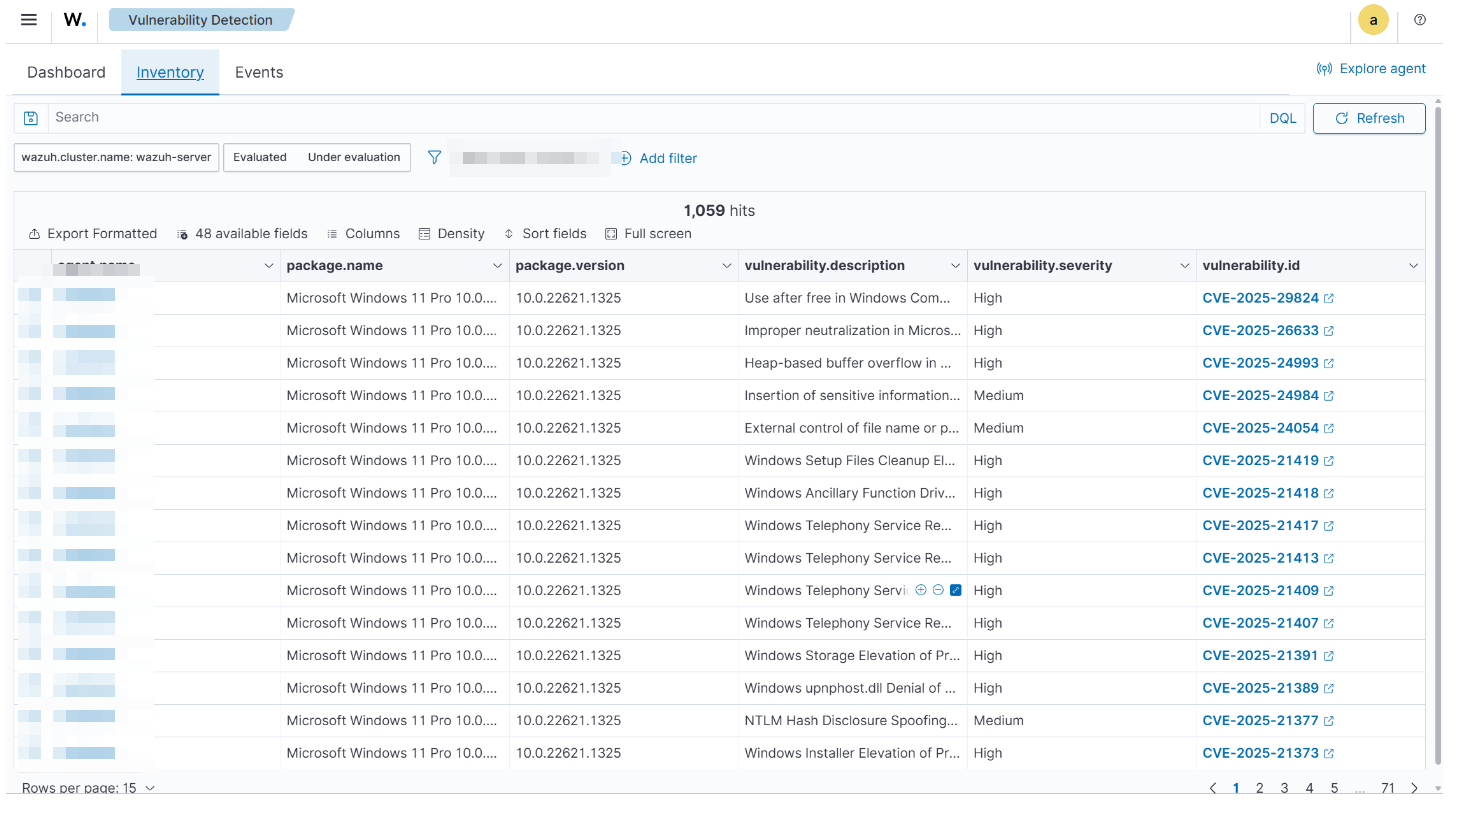Open package.name column header menu
Image resolution: width=1467 pixels, height=813 pixels.
497,266
